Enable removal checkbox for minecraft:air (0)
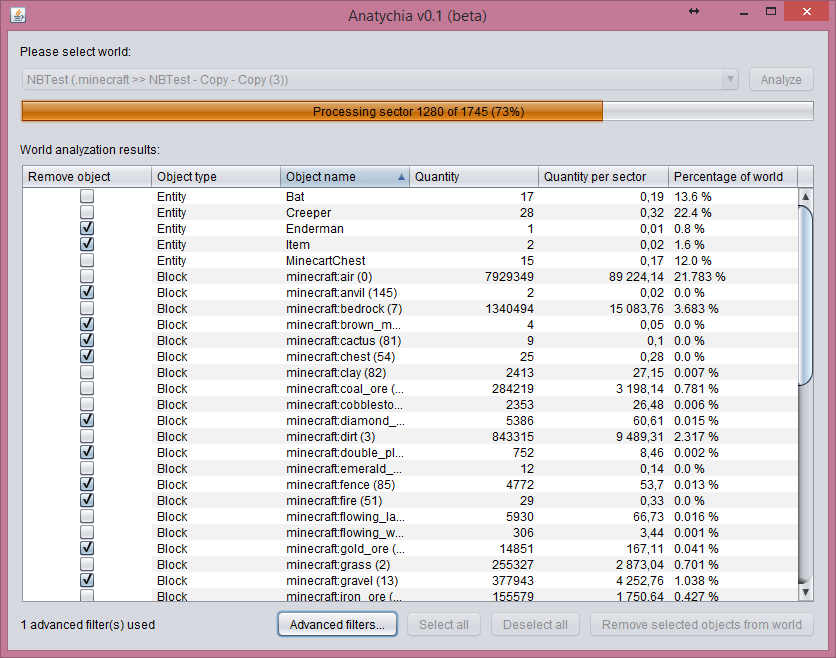The width and height of the screenshot is (836, 658). (x=87, y=276)
